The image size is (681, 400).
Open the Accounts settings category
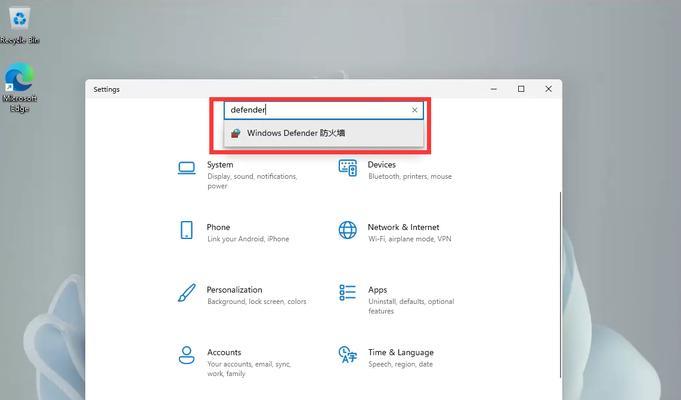(235, 362)
